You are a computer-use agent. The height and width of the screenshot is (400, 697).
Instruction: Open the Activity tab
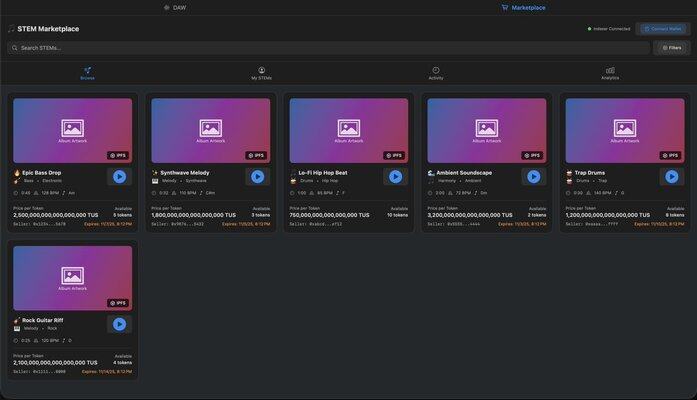[x=436, y=73]
